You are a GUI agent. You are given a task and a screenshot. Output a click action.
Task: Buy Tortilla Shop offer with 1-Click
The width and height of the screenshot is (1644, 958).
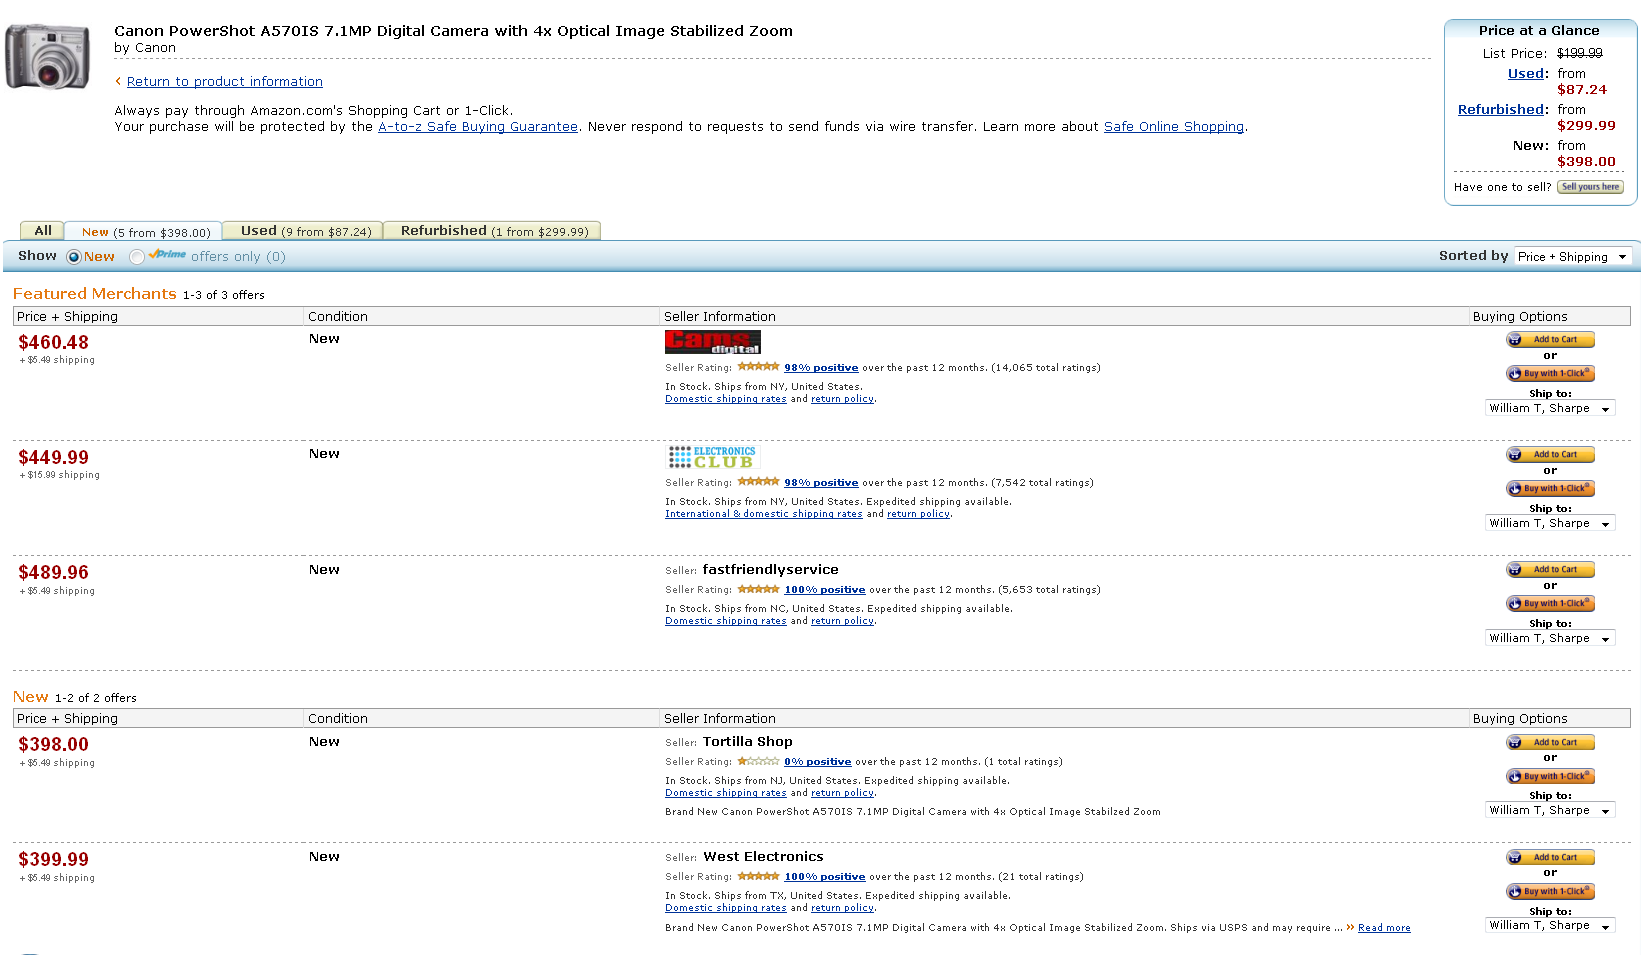[x=1550, y=777]
